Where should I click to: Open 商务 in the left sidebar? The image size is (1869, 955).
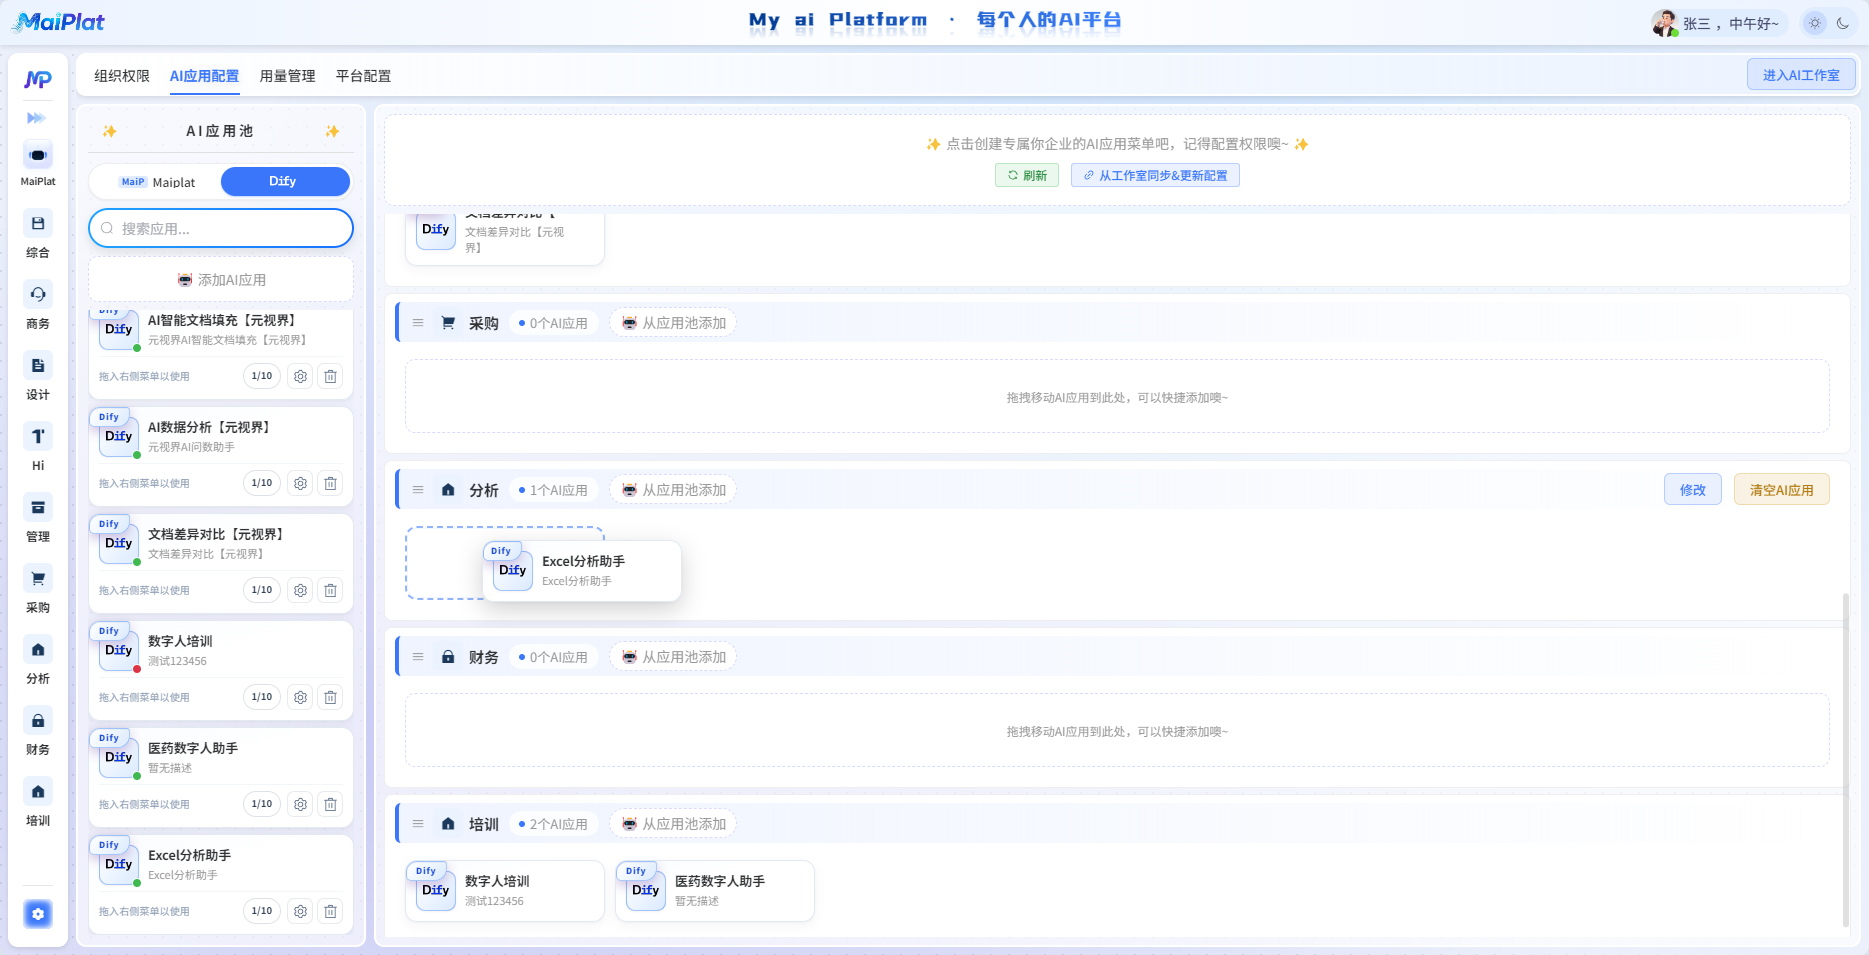pyautogui.click(x=38, y=306)
